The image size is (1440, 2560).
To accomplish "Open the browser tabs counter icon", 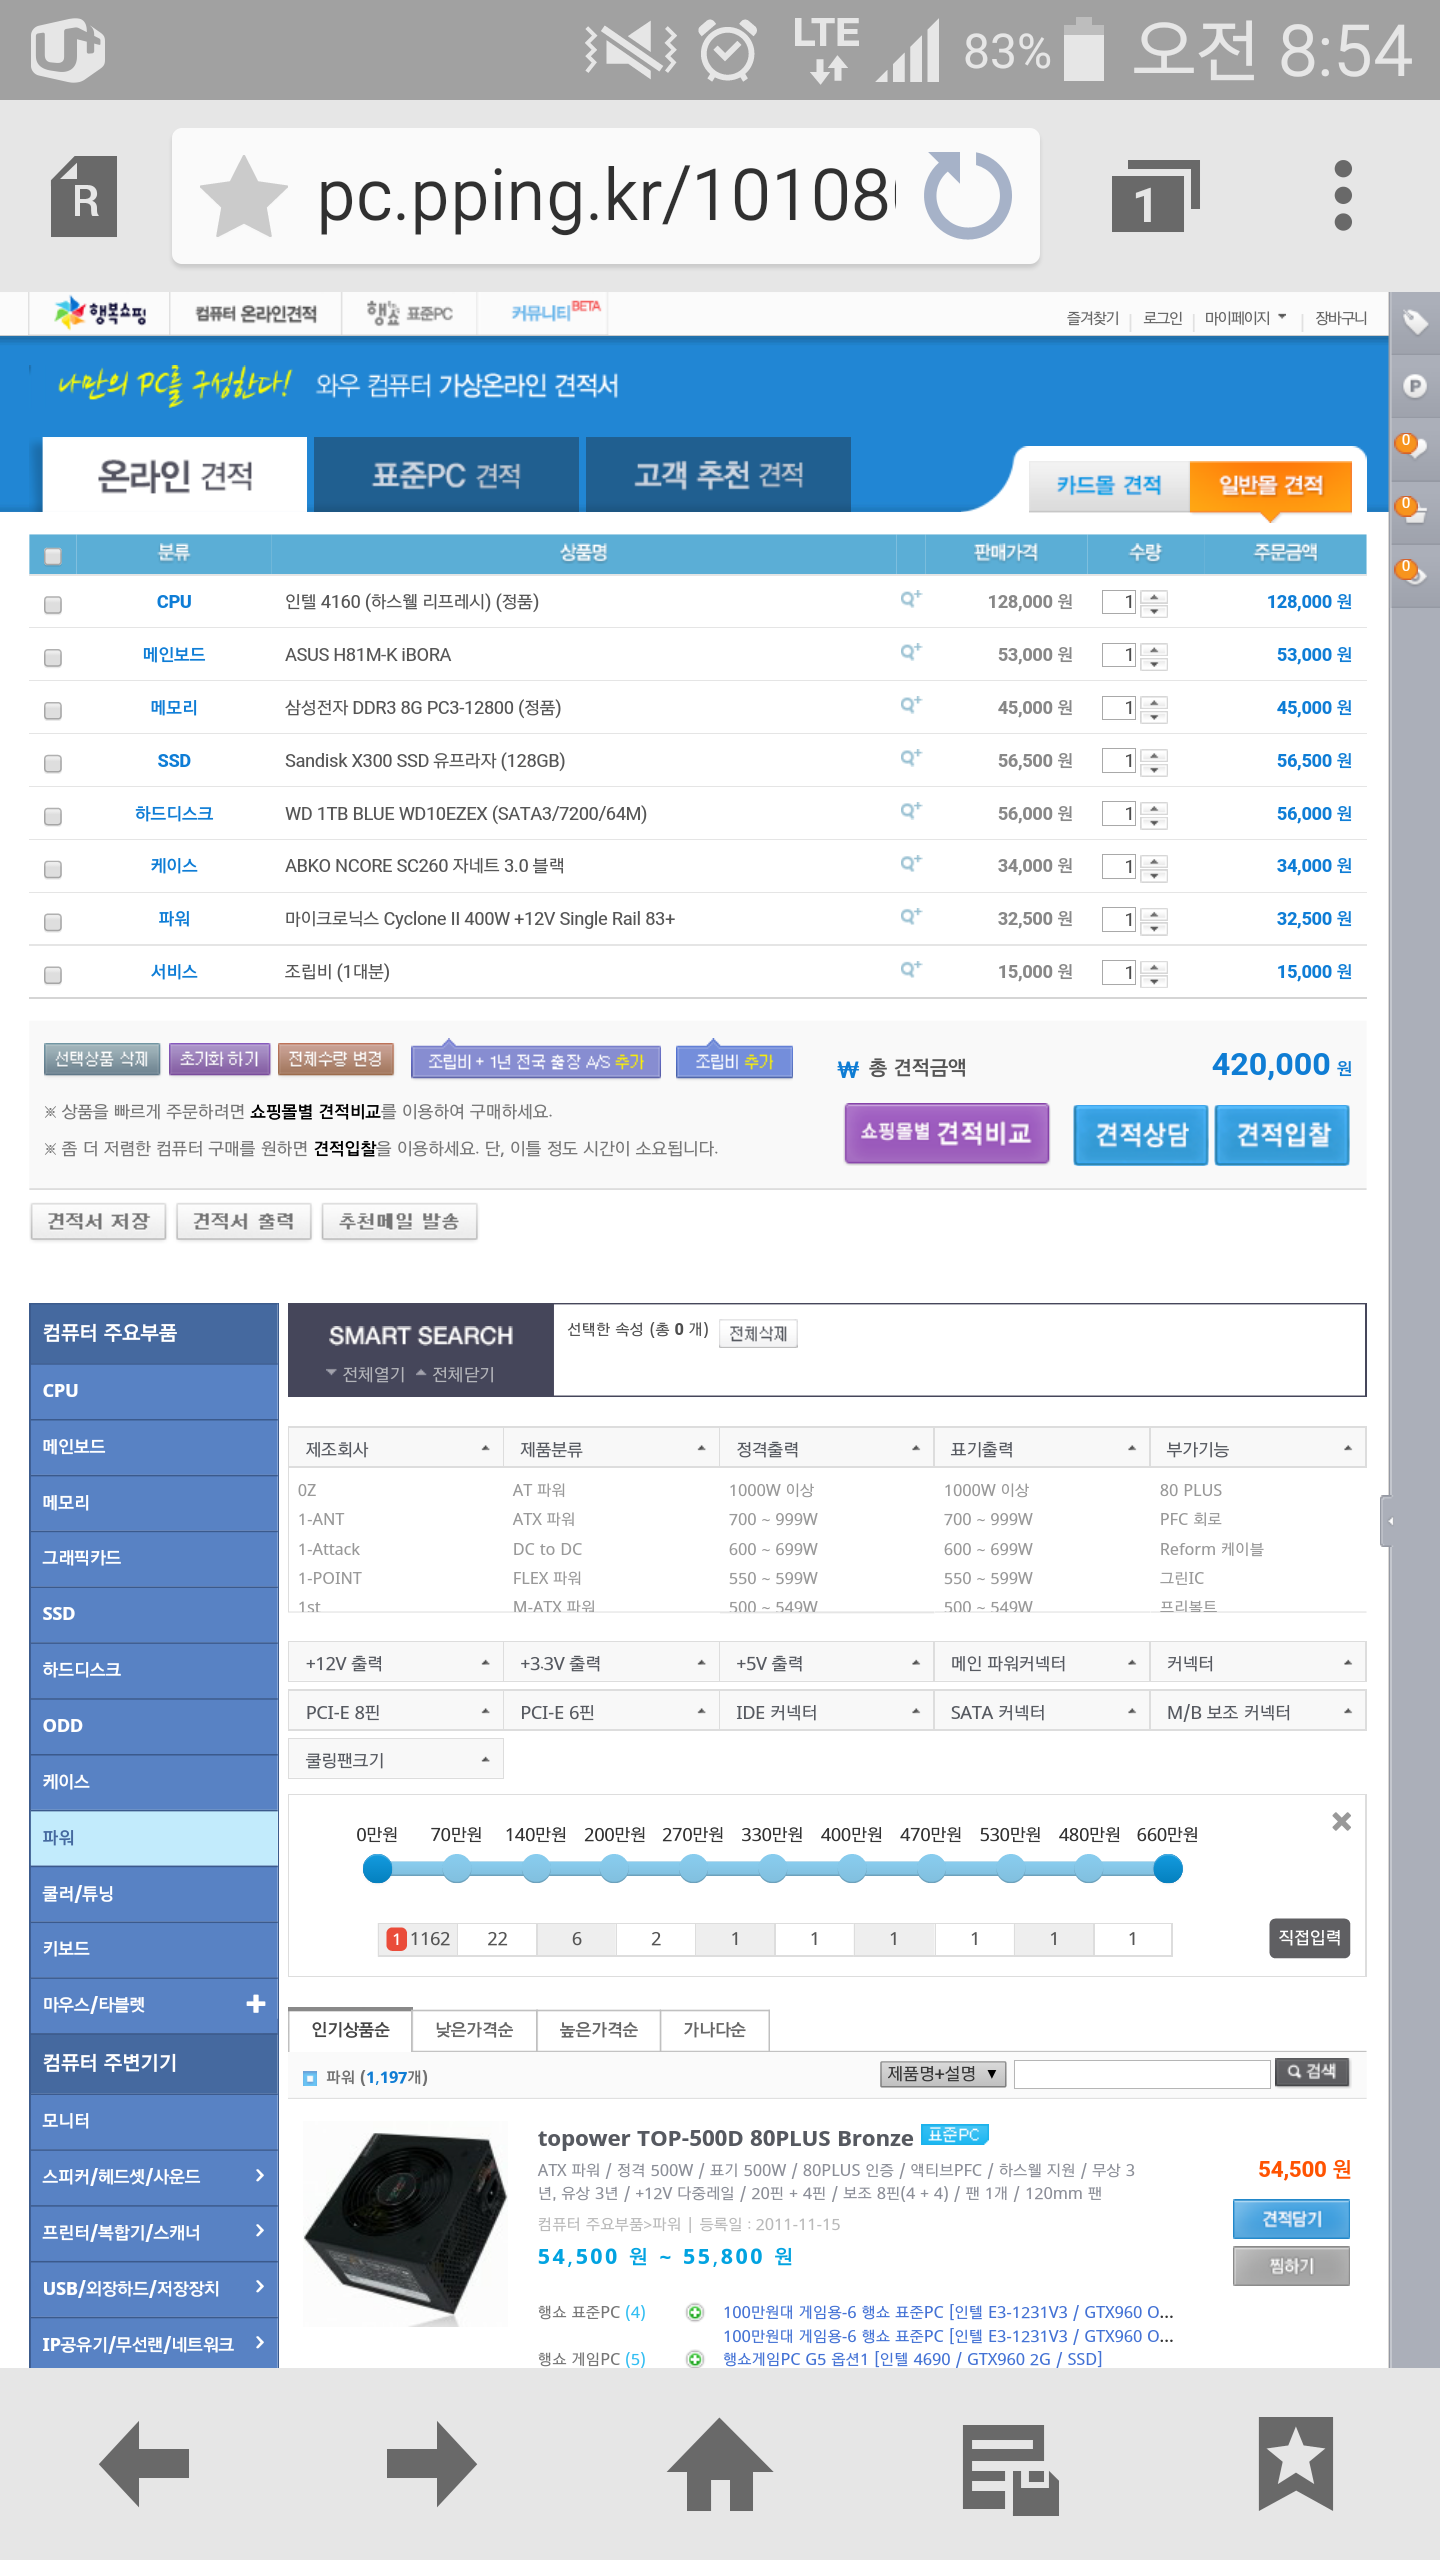I will (x=1155, y=196).
